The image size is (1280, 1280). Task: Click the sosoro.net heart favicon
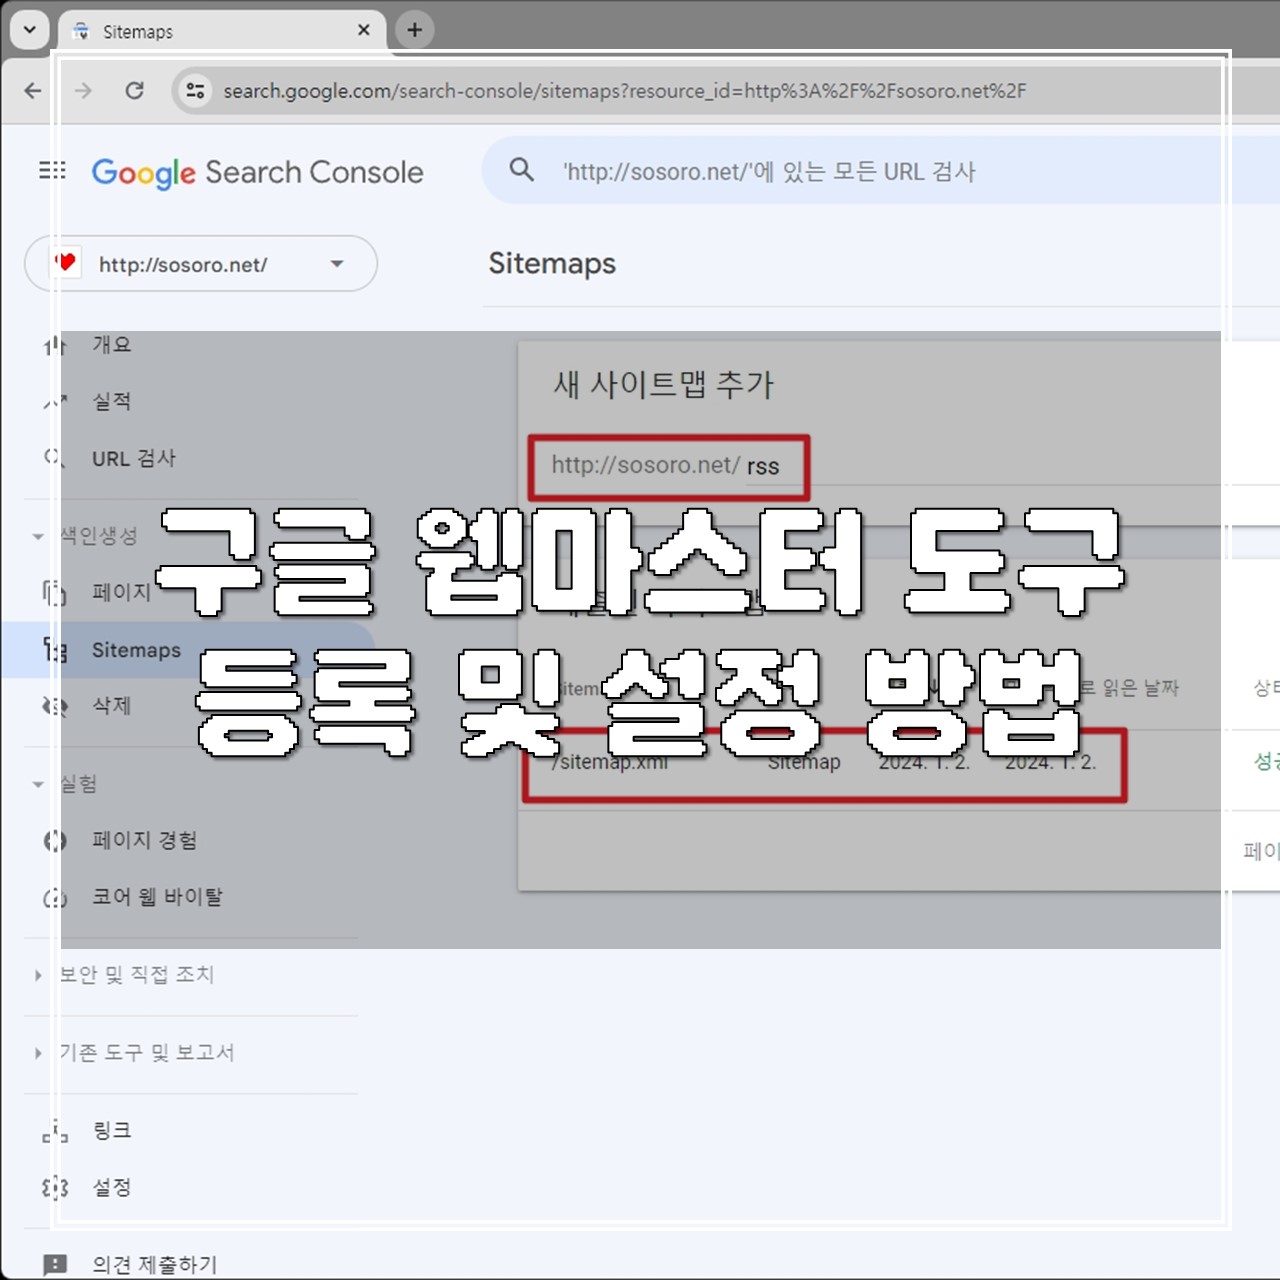pyautogui.click(x=65, y=263)
